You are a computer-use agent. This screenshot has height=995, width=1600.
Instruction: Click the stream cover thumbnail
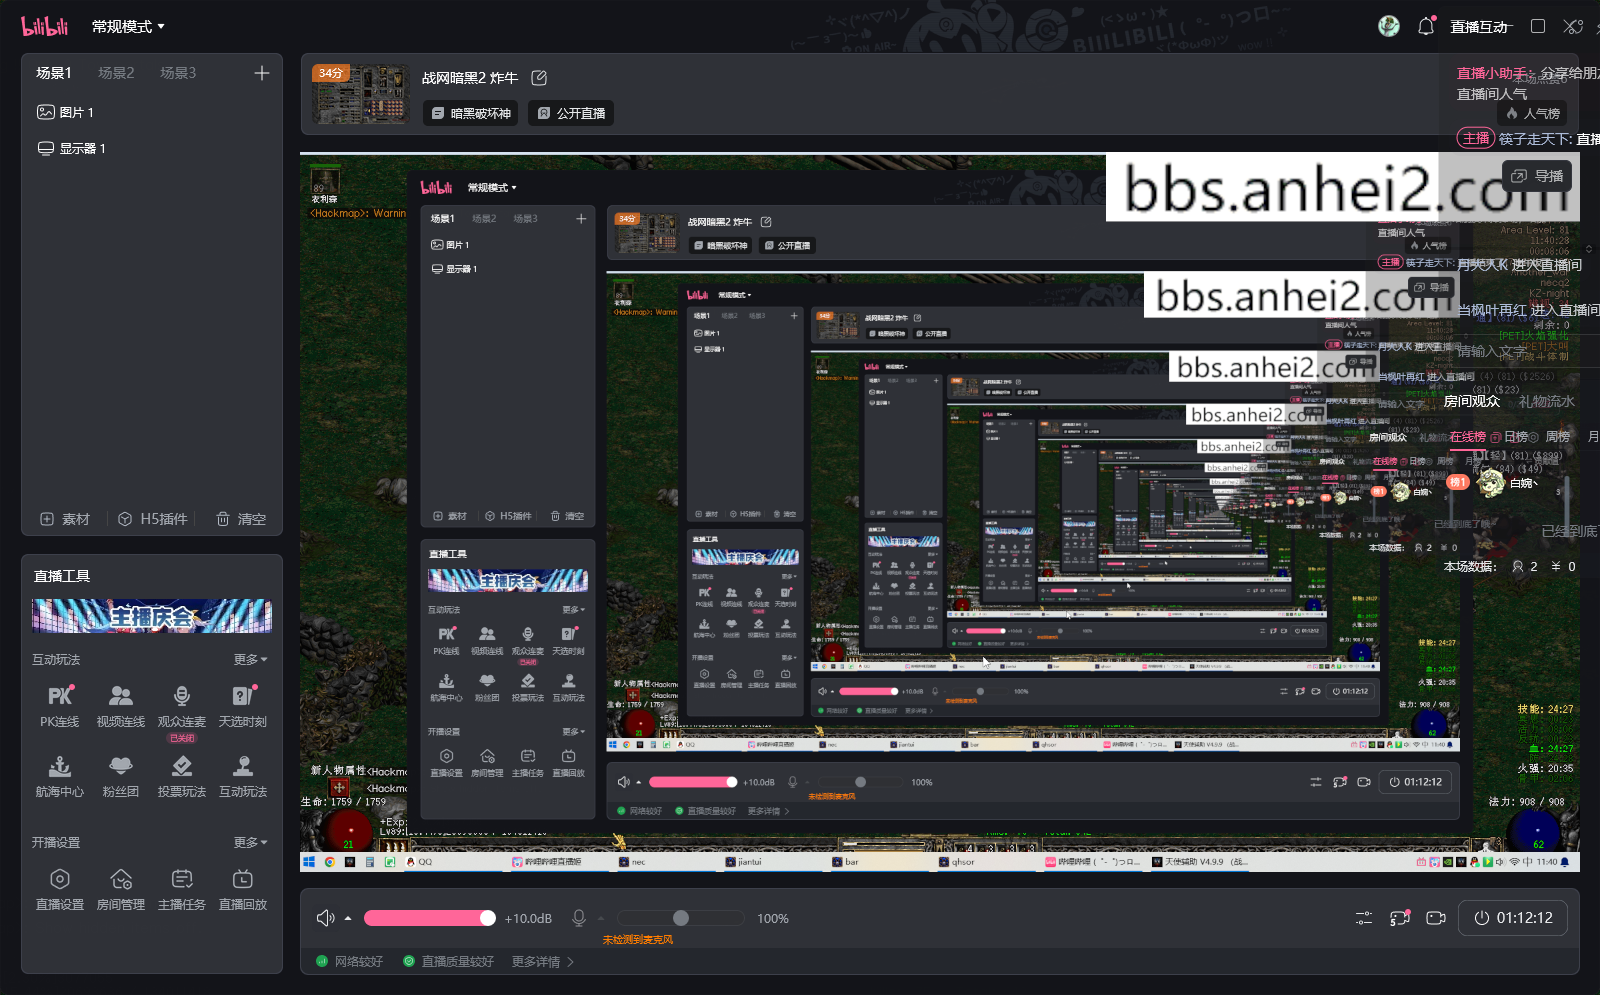[x=360, y=94]
